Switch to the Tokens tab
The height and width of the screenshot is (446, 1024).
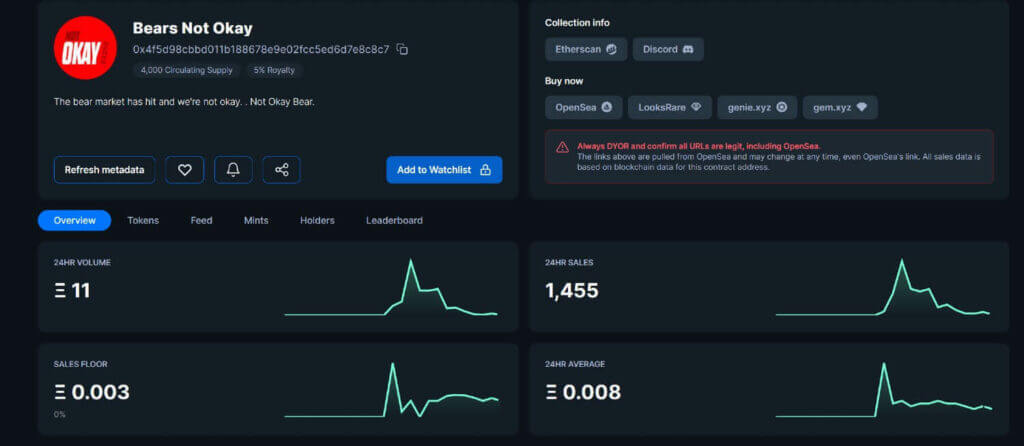tap(143, 221)
